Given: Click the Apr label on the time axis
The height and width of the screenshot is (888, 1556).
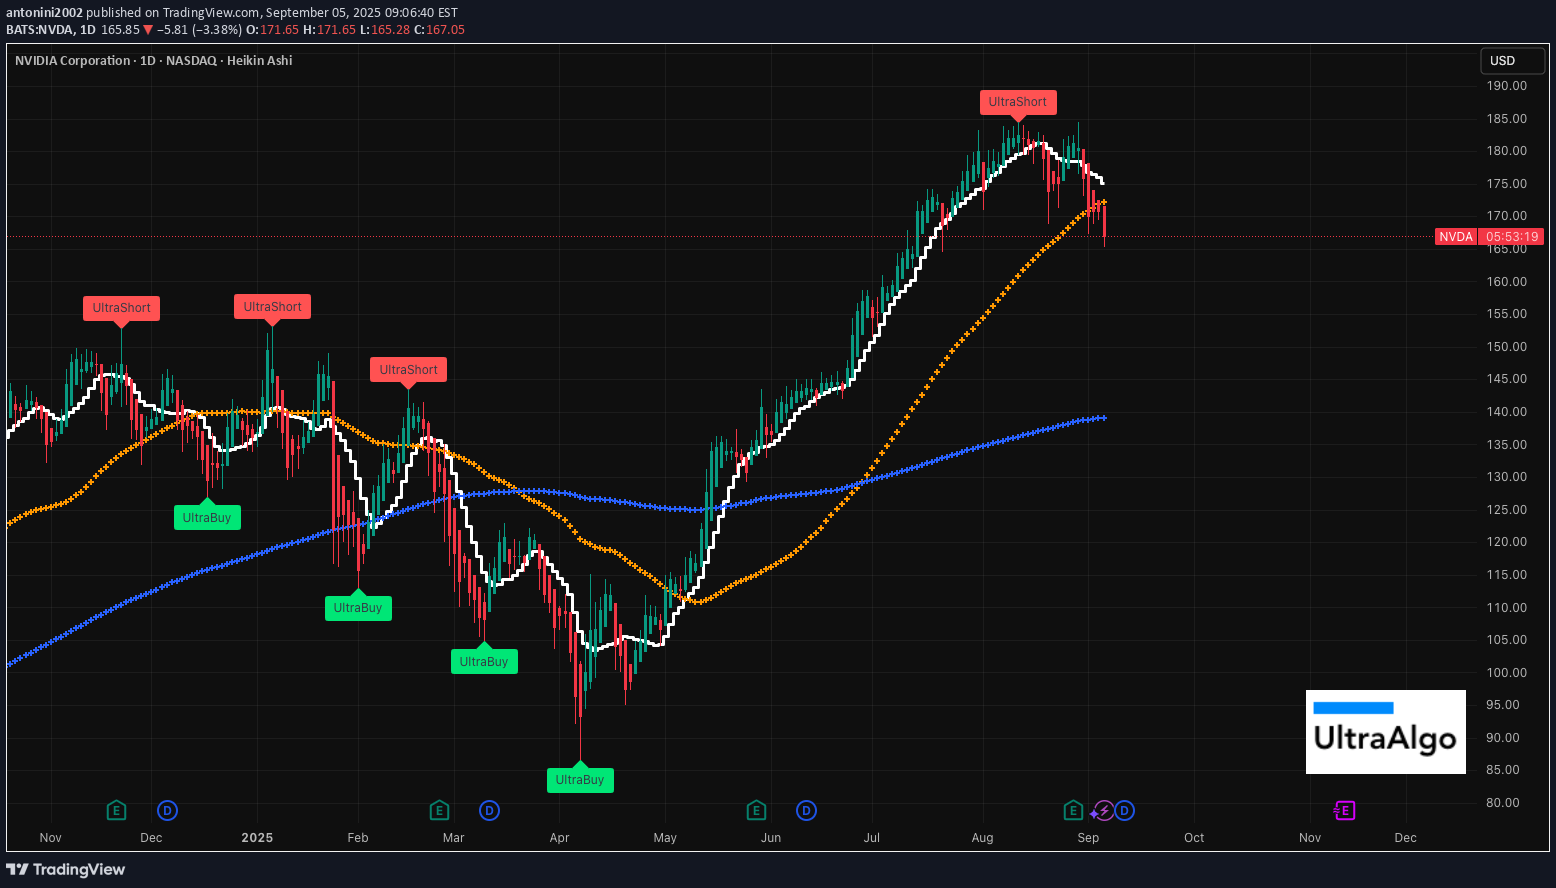Looking at the screenshot, I should tap(559, 838).
